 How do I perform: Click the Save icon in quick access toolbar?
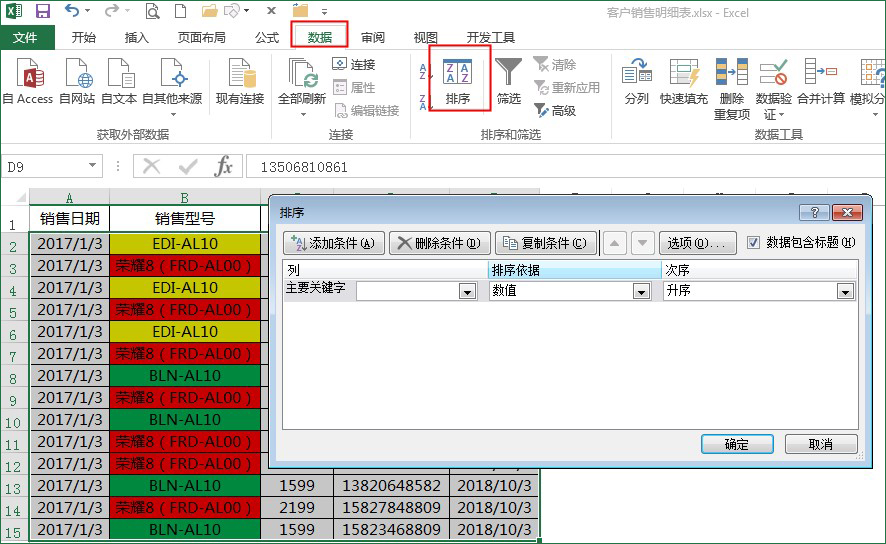(x=42, y=11)
